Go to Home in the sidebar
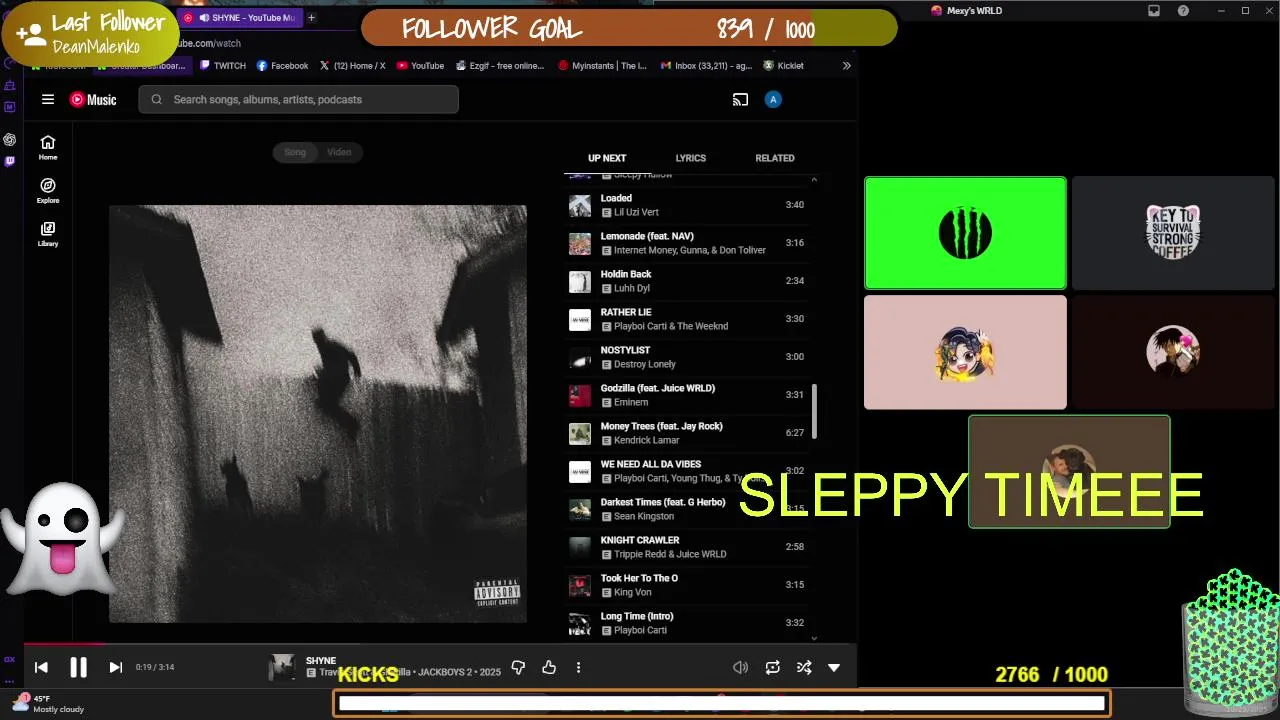The image size is (1280, 720). click(x=48, y=147)
